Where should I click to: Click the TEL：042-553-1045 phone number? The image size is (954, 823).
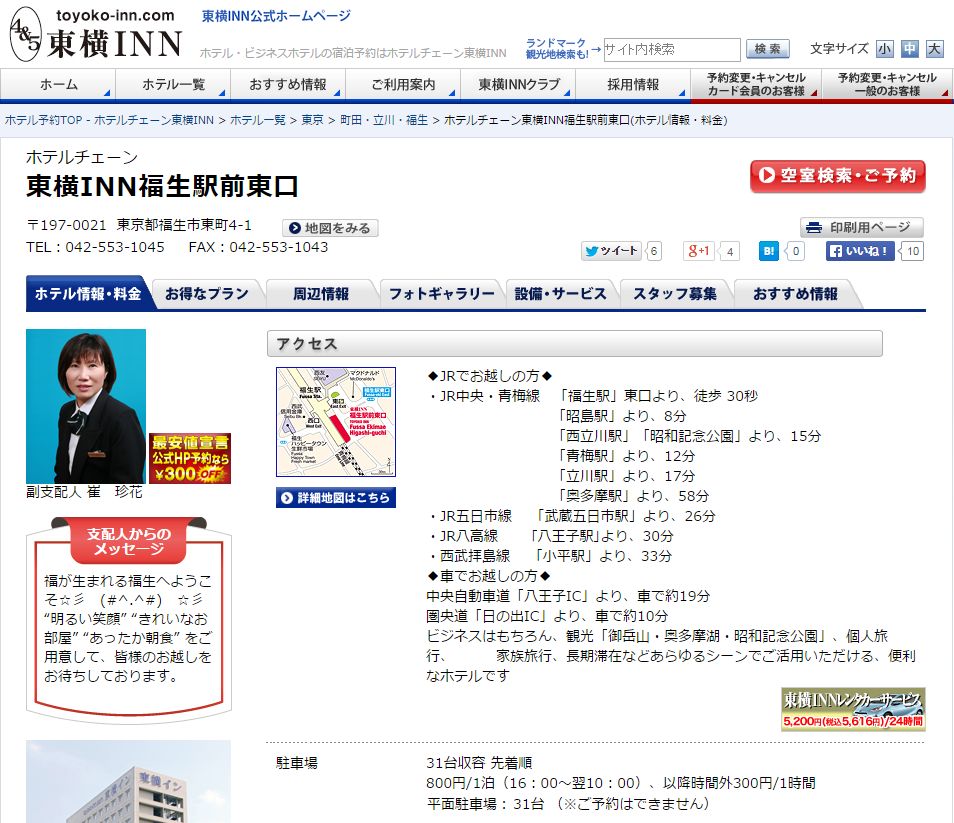click(x=95, y=247)
